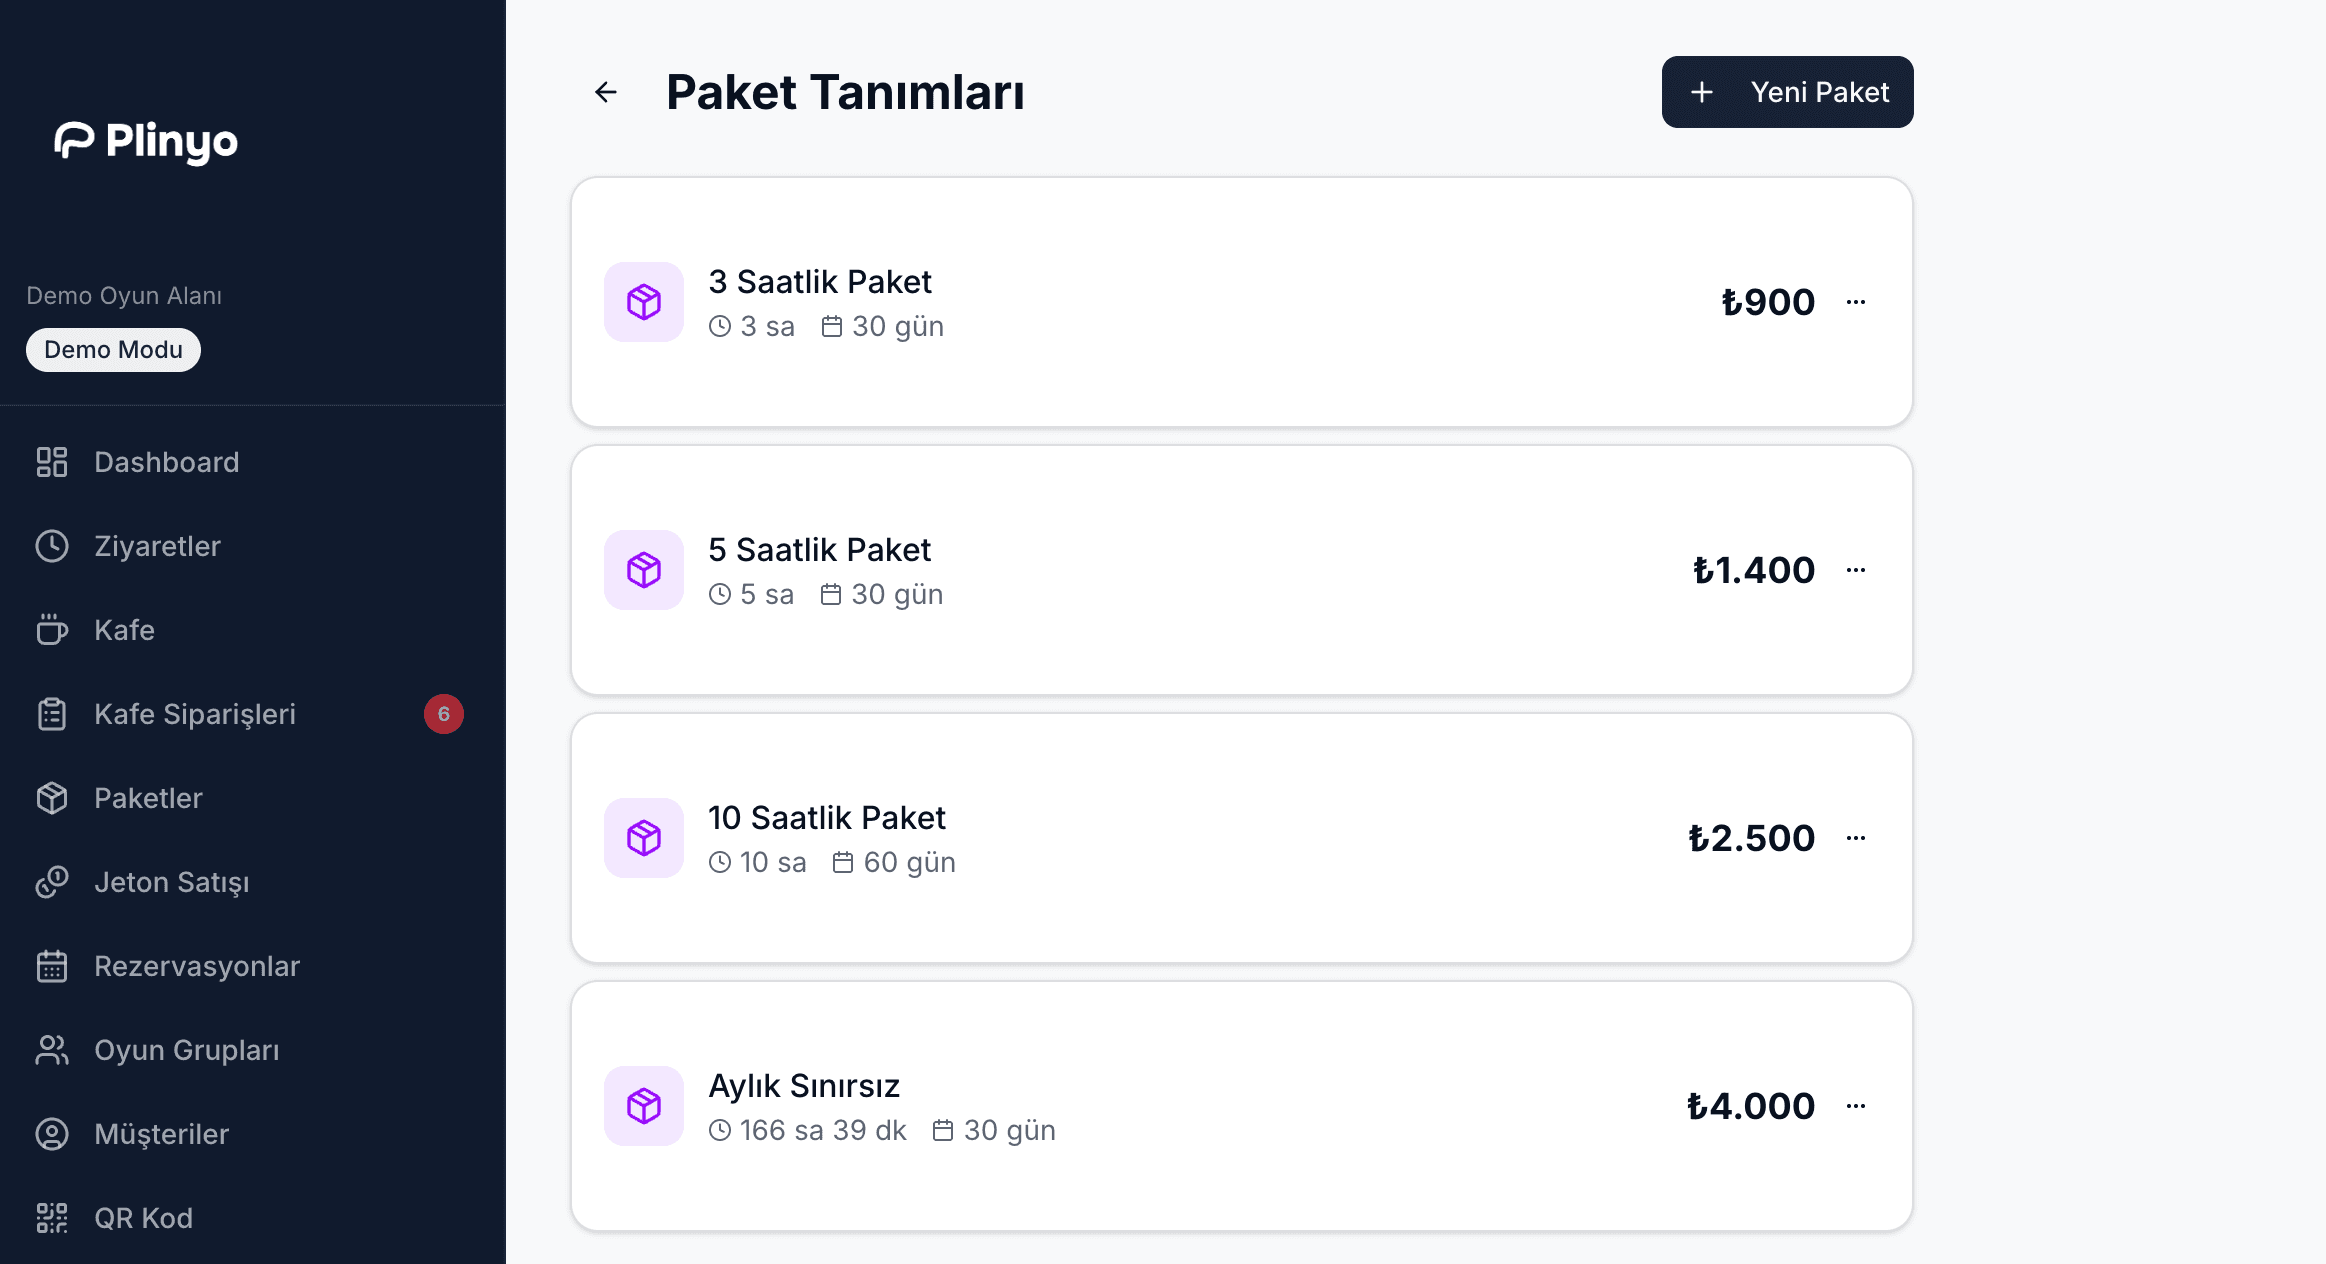Open options menu on 5 Saatlik Paket
Viewport: 2326px width, 1264px height.
[x=1857, y=569]
